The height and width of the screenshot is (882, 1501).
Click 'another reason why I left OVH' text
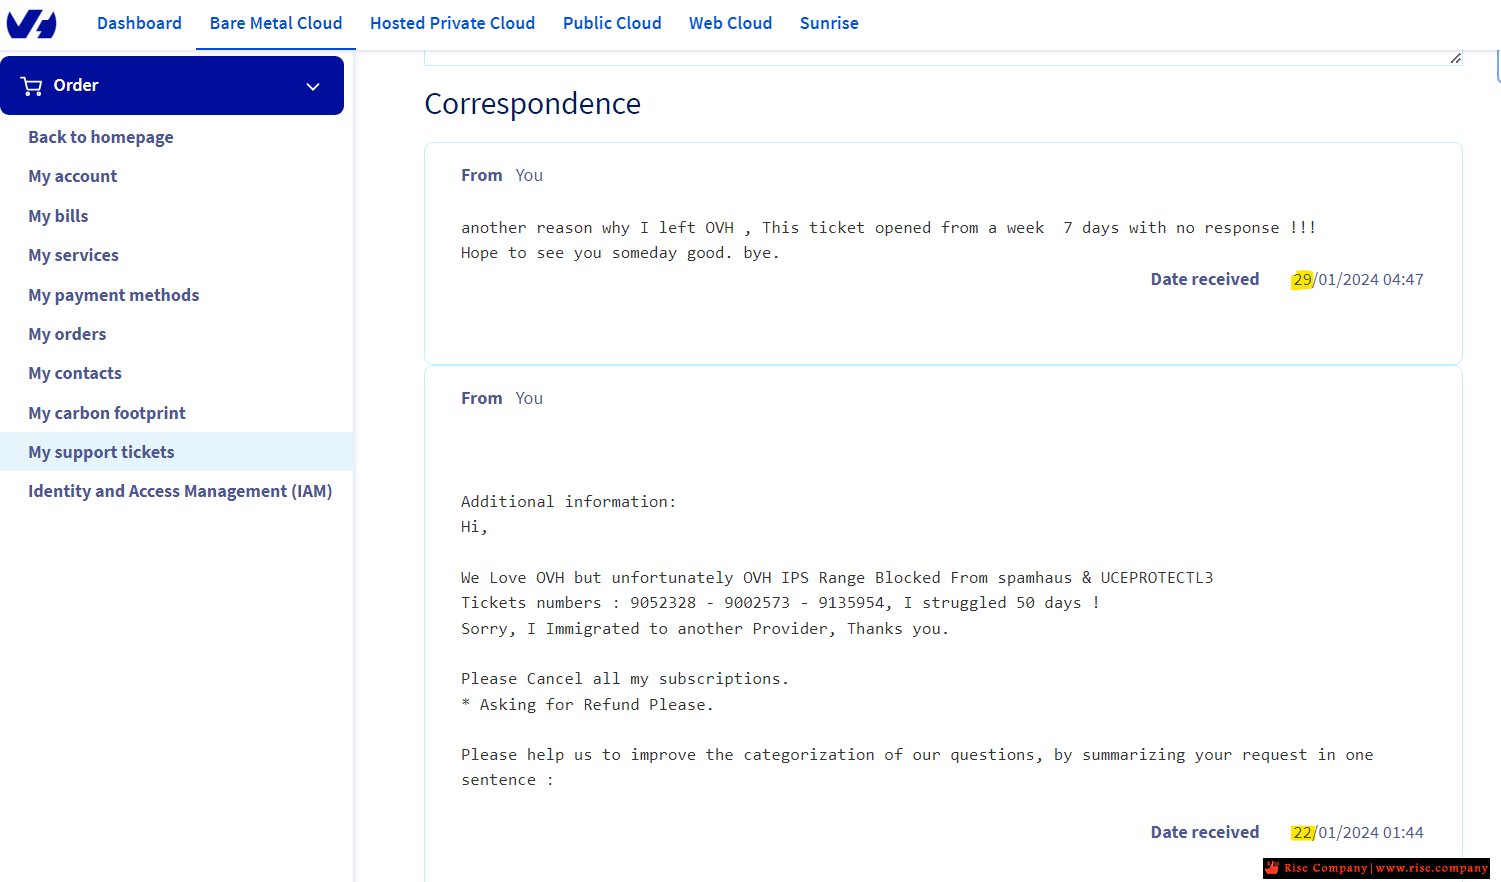coord(597,228)
